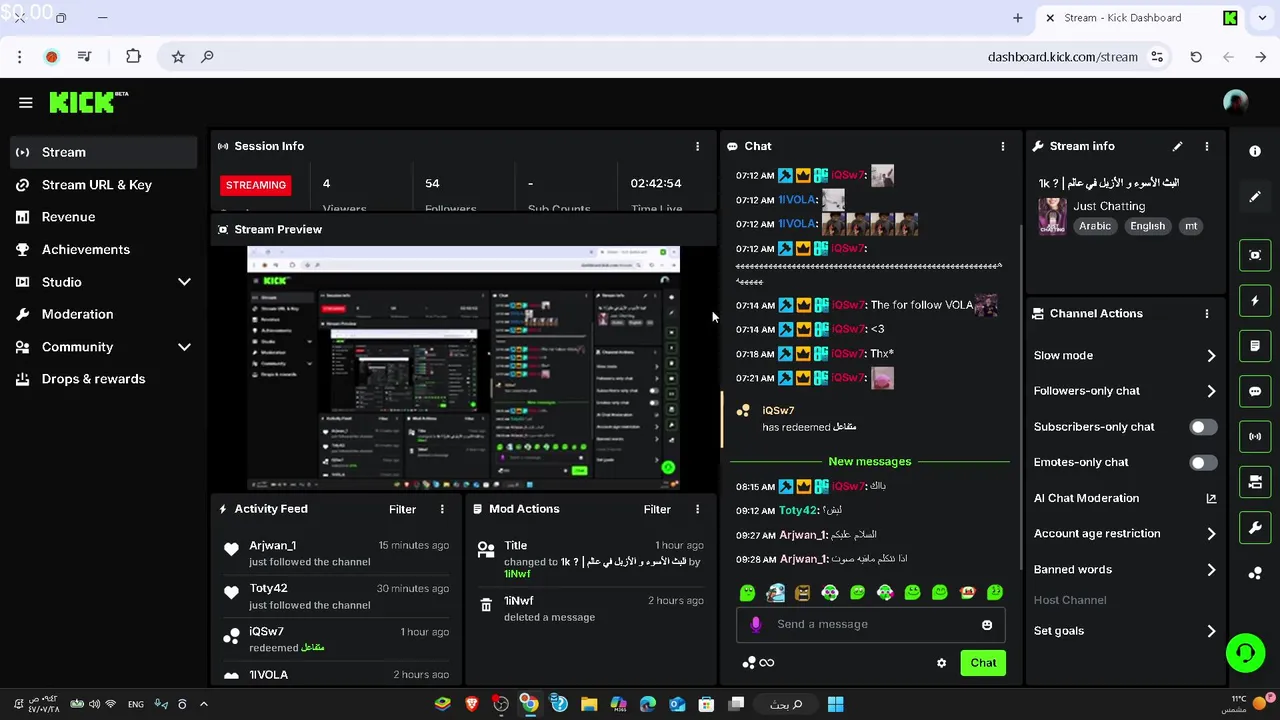Open the green support headset button
Image resolution: width=1280 pixels, height=720 pixels.
pyautogui.click(x=1245, y=653)
